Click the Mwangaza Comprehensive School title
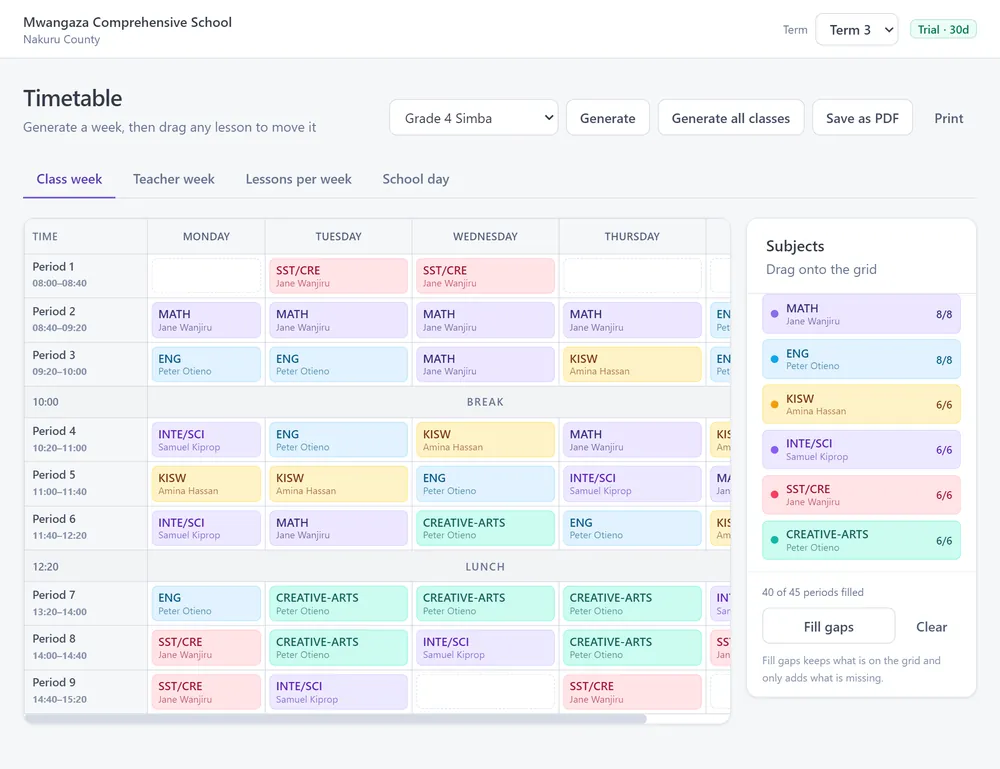This screenshot has height=769, width=1000. pyautogui.click(x=128, y=22)
